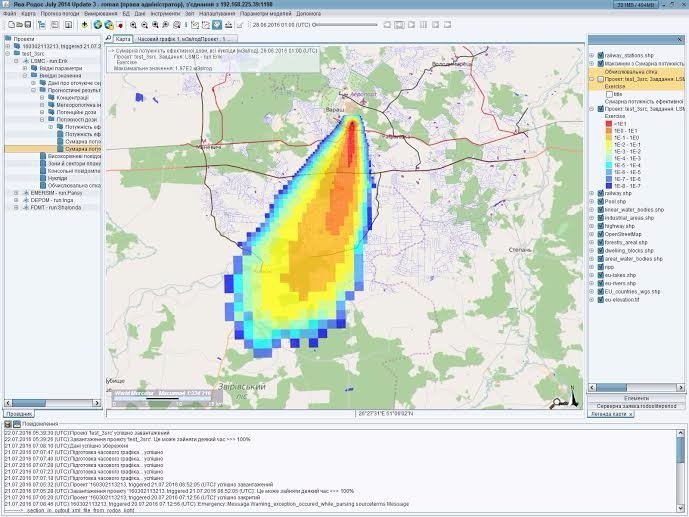689x517 pixels.
Task: Click the highlighted blue map toolbar icon
Action: (216, 24)
